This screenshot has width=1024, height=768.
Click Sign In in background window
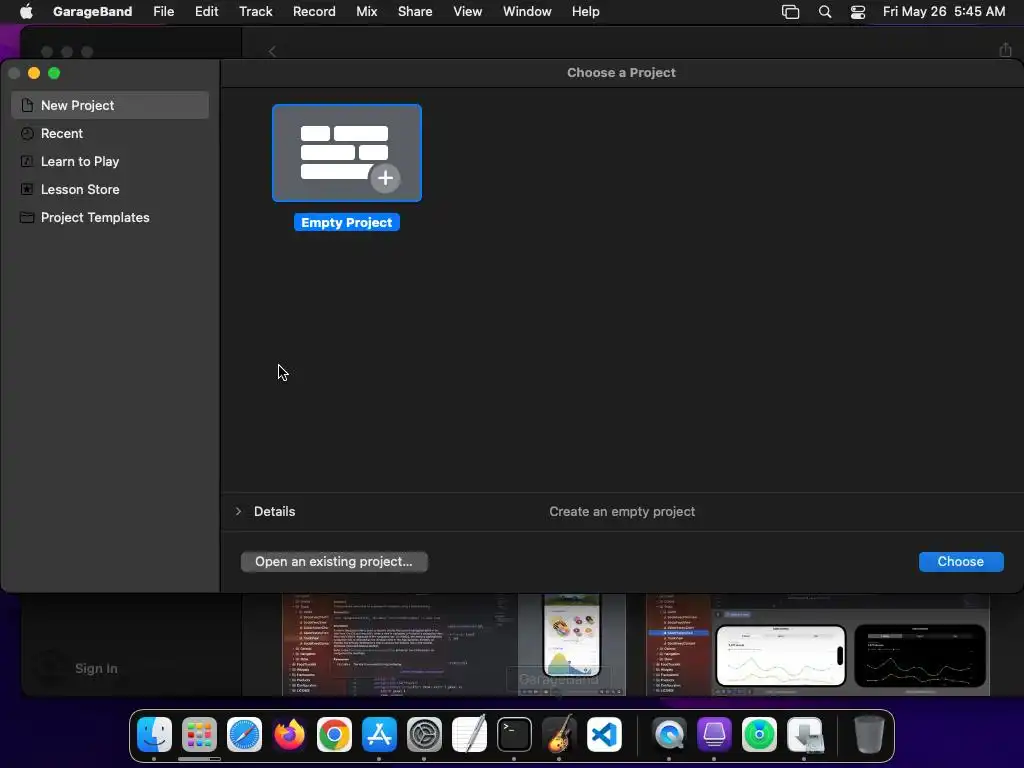(x=96, y=668)
